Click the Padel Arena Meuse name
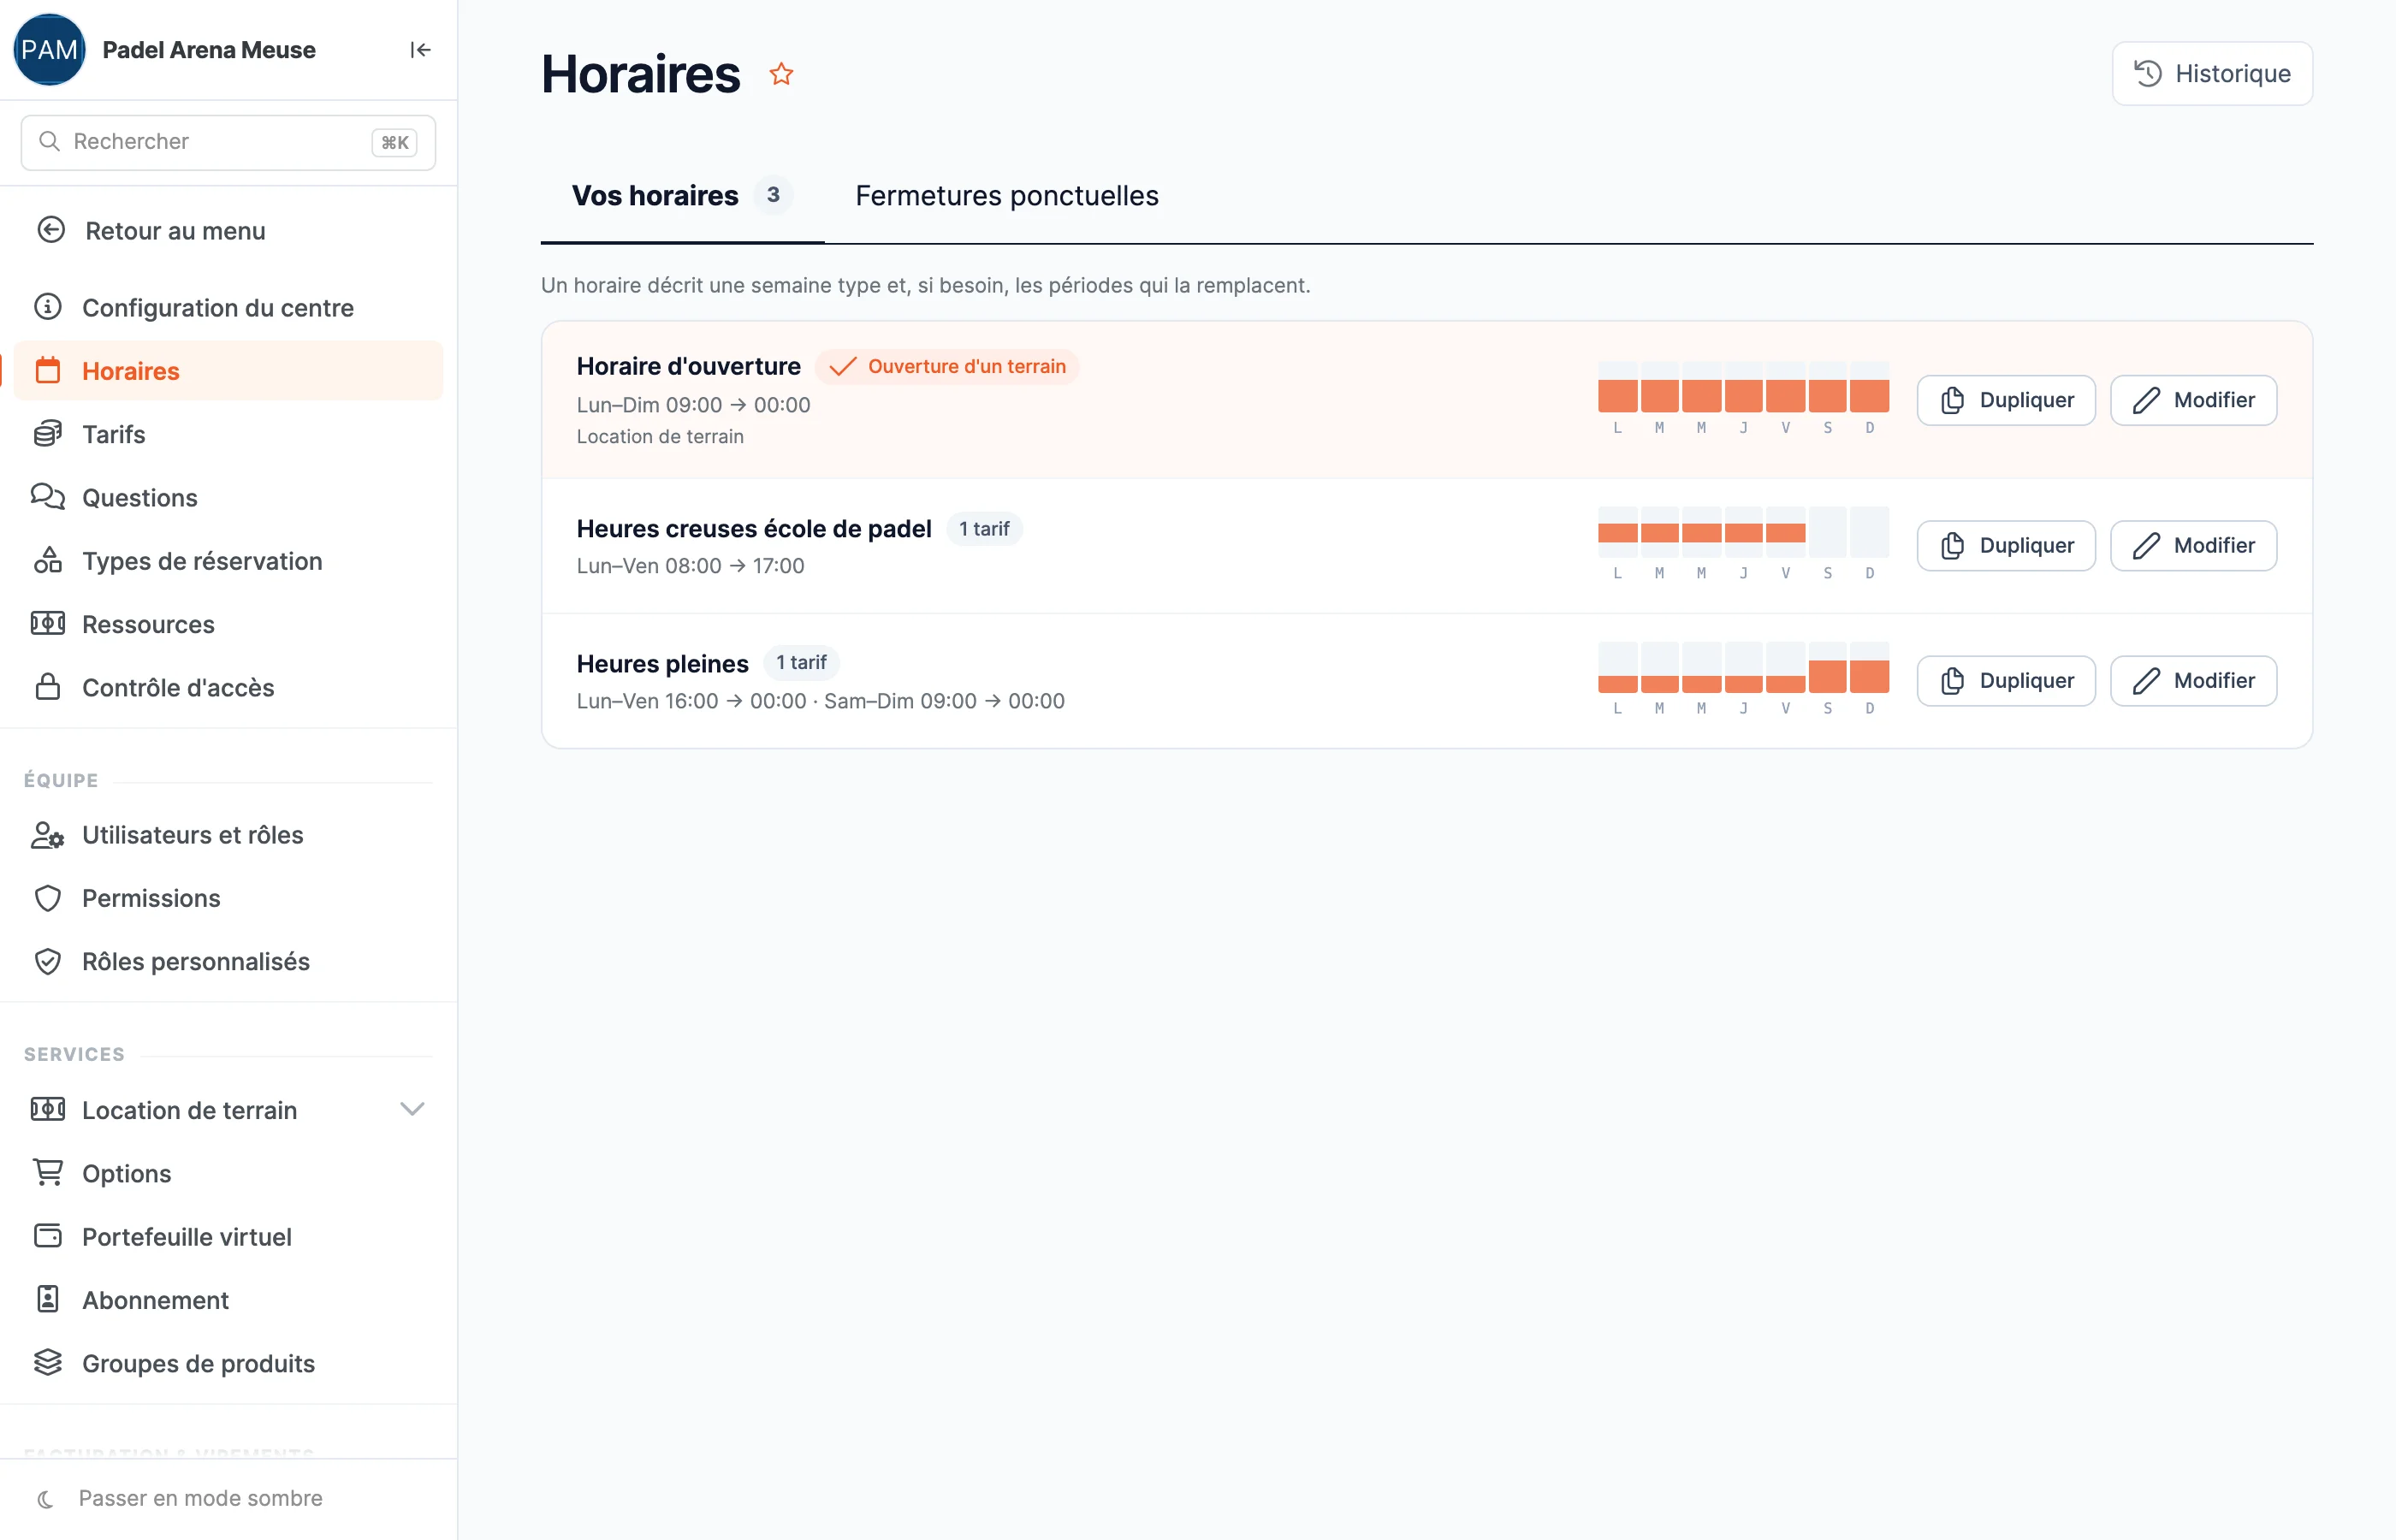The image size is (2396, 1540). (x=209, y=50)
